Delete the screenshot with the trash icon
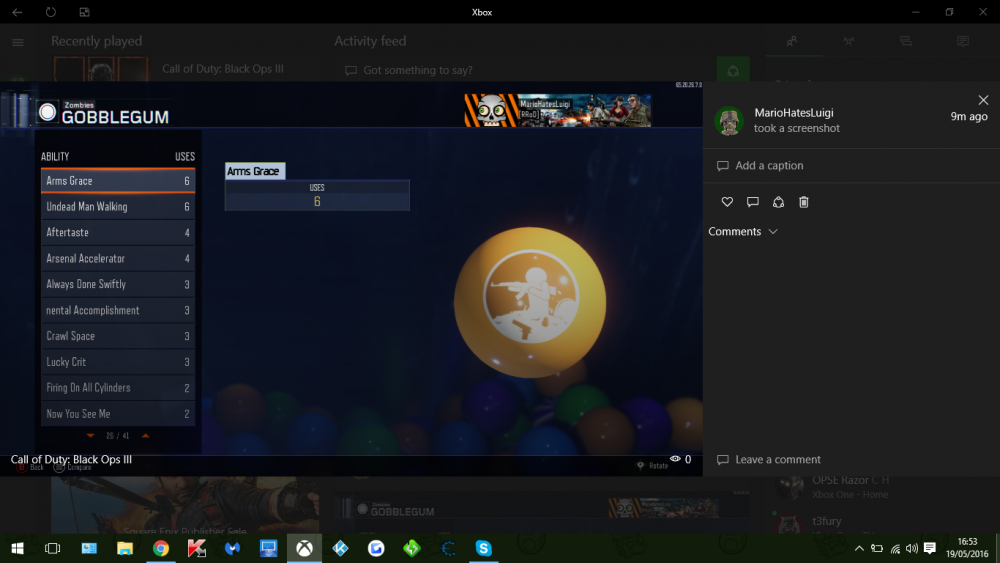 [x=804, y=202]
